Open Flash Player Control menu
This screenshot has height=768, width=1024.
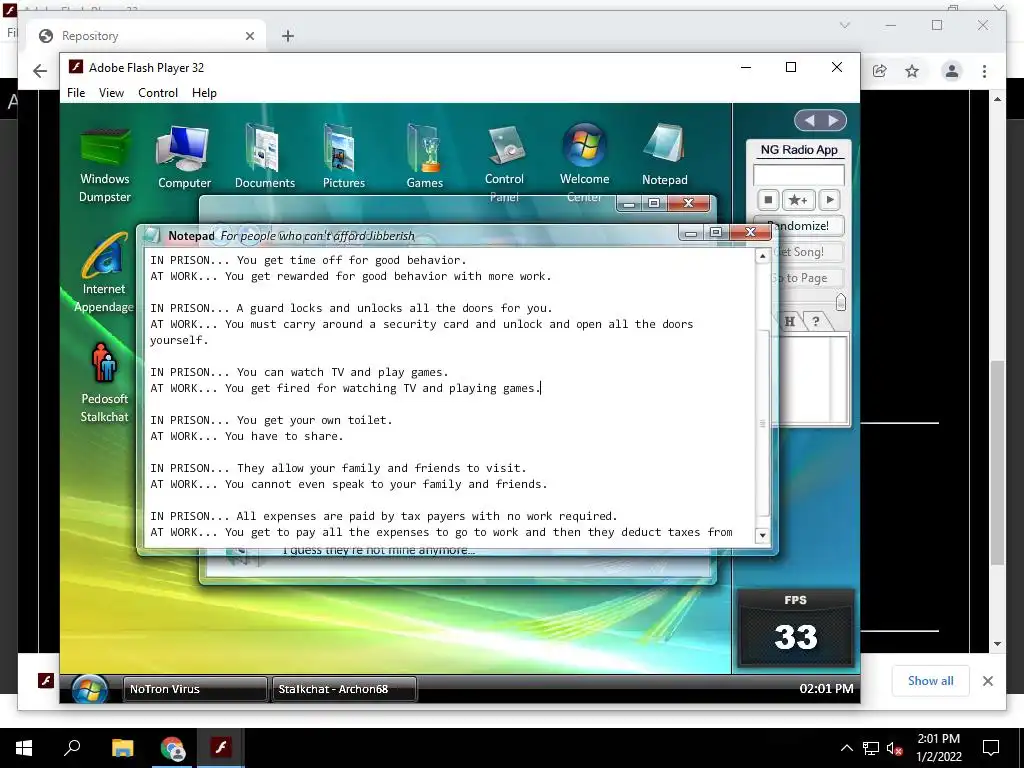[x=157, y=93]
